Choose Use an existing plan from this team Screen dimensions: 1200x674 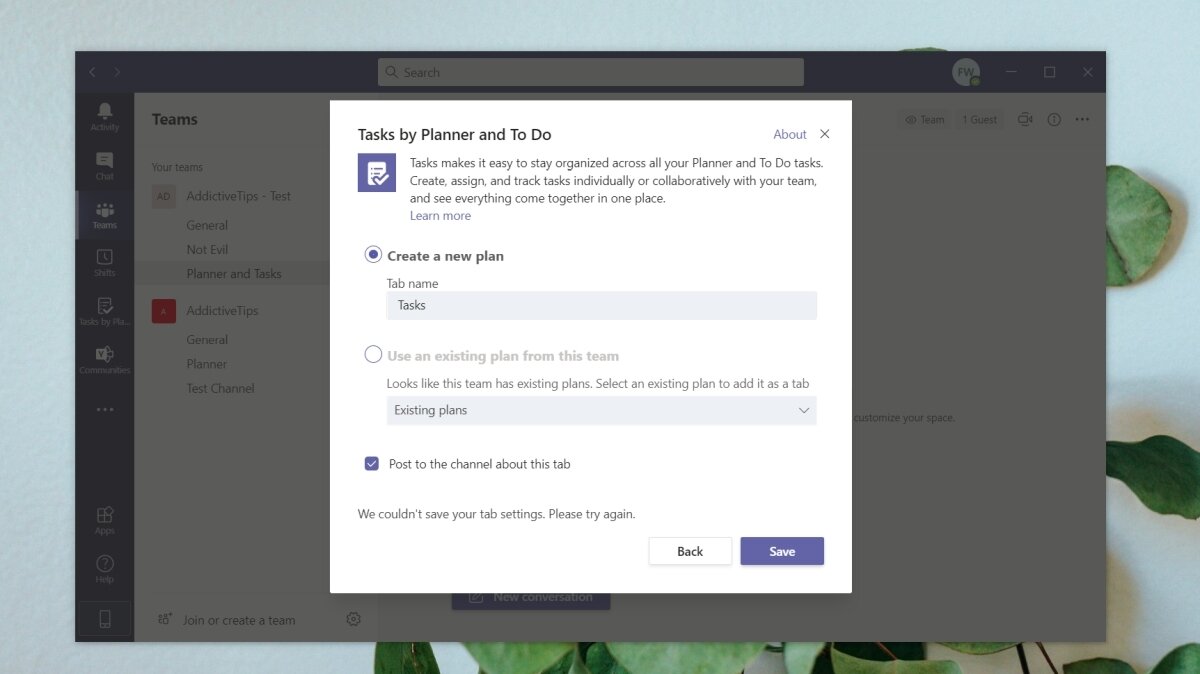[x=372, y=354]
